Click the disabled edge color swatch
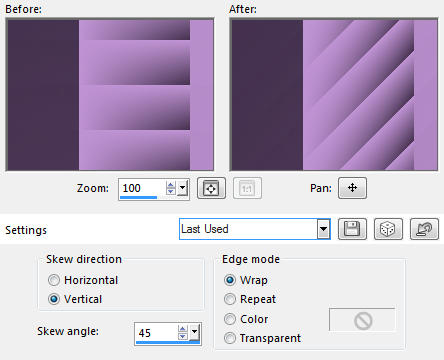Viewport: 444px width, 360px height. click(362, 320)
